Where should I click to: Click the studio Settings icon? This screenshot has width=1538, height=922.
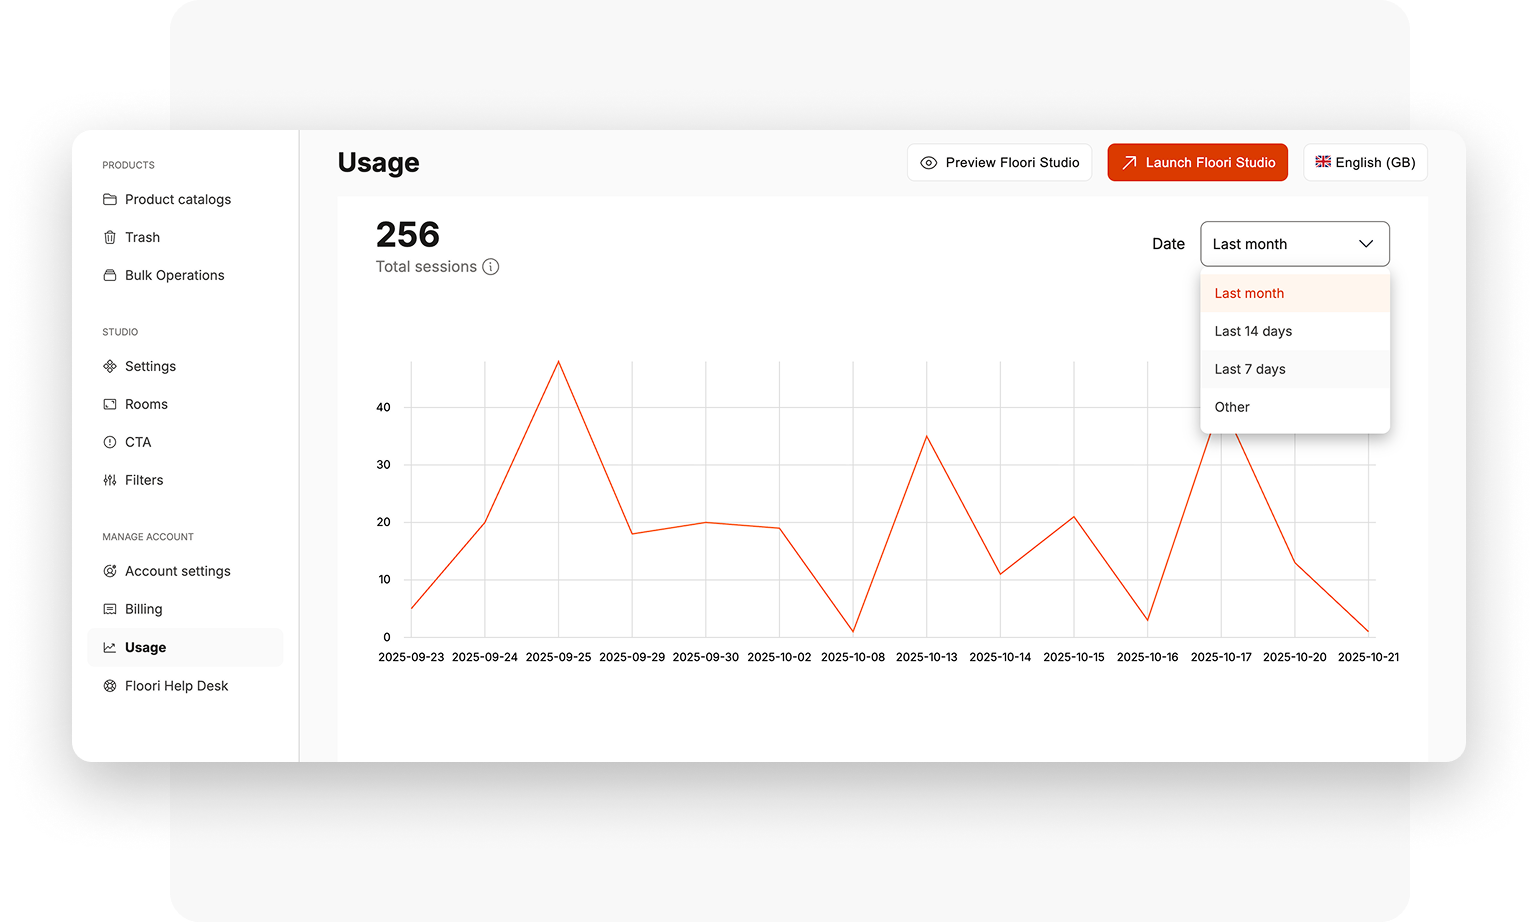click(110, 366)
